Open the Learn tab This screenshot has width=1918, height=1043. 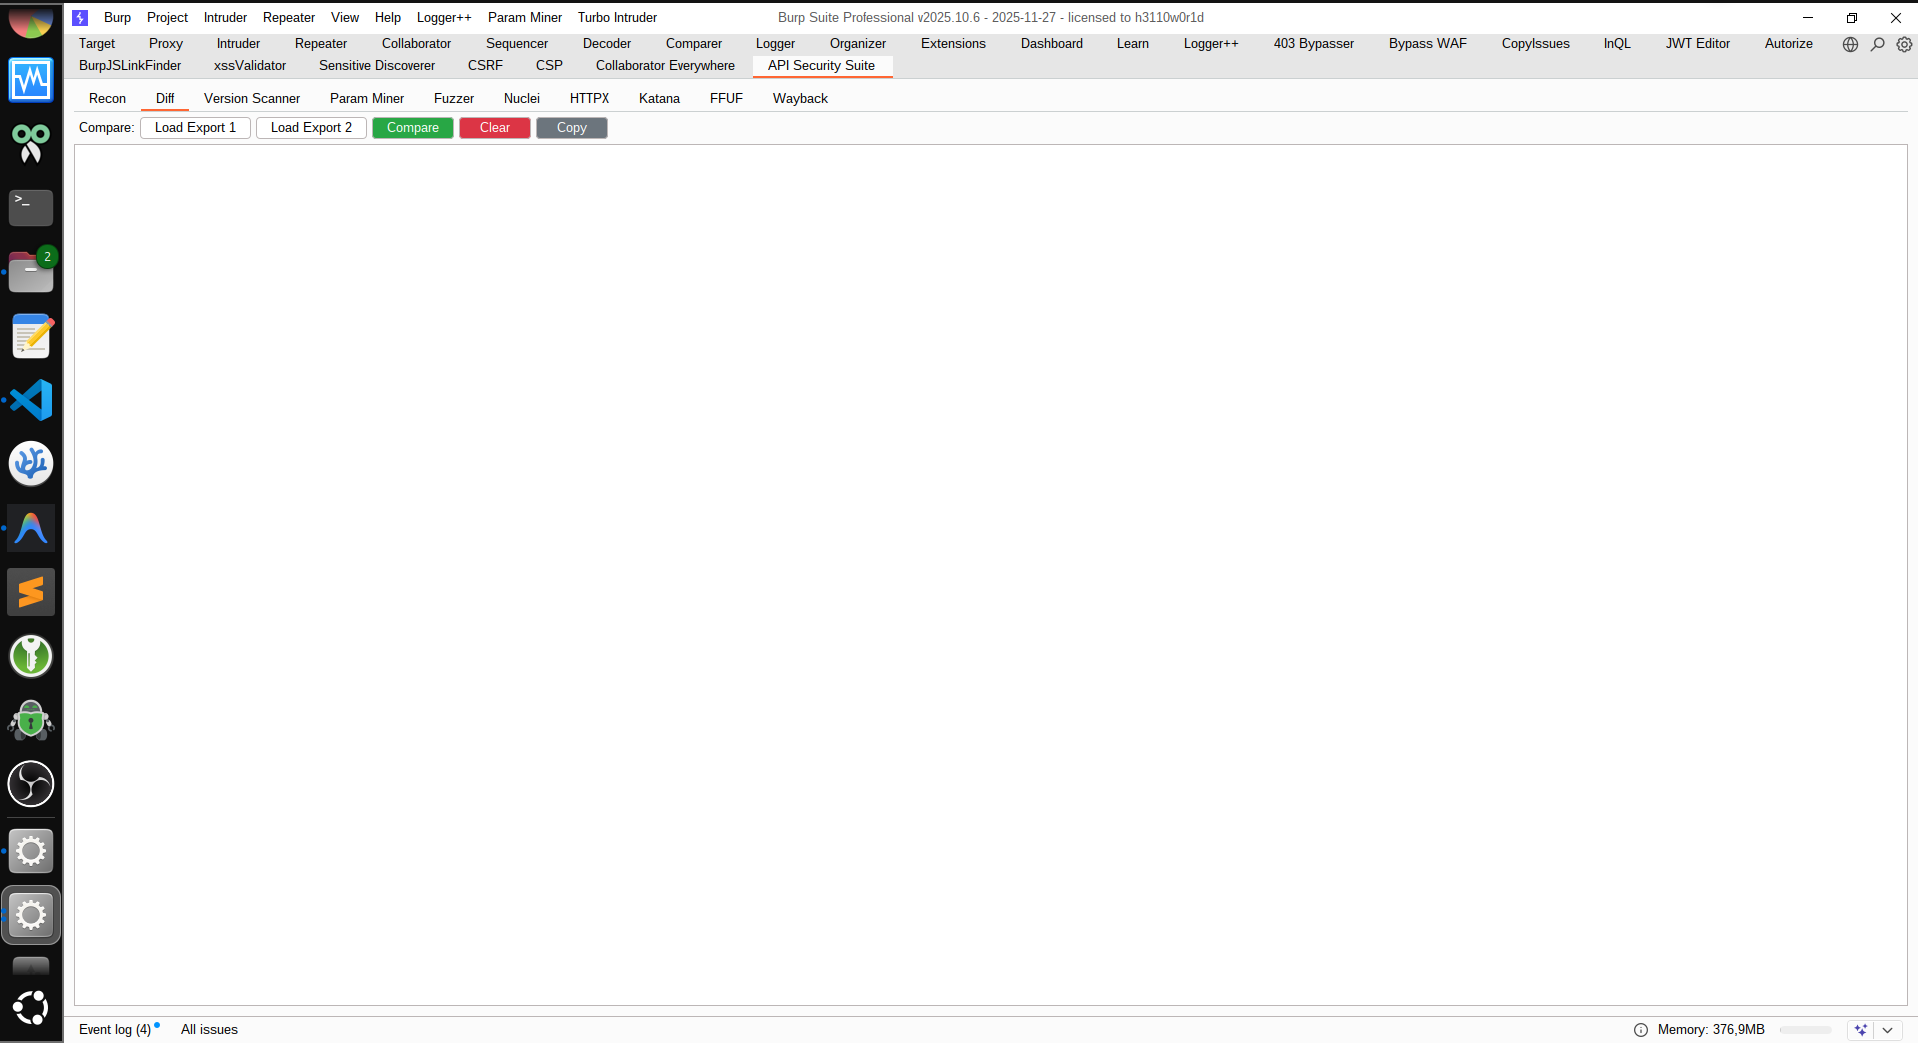click(x=1133, y=44)
